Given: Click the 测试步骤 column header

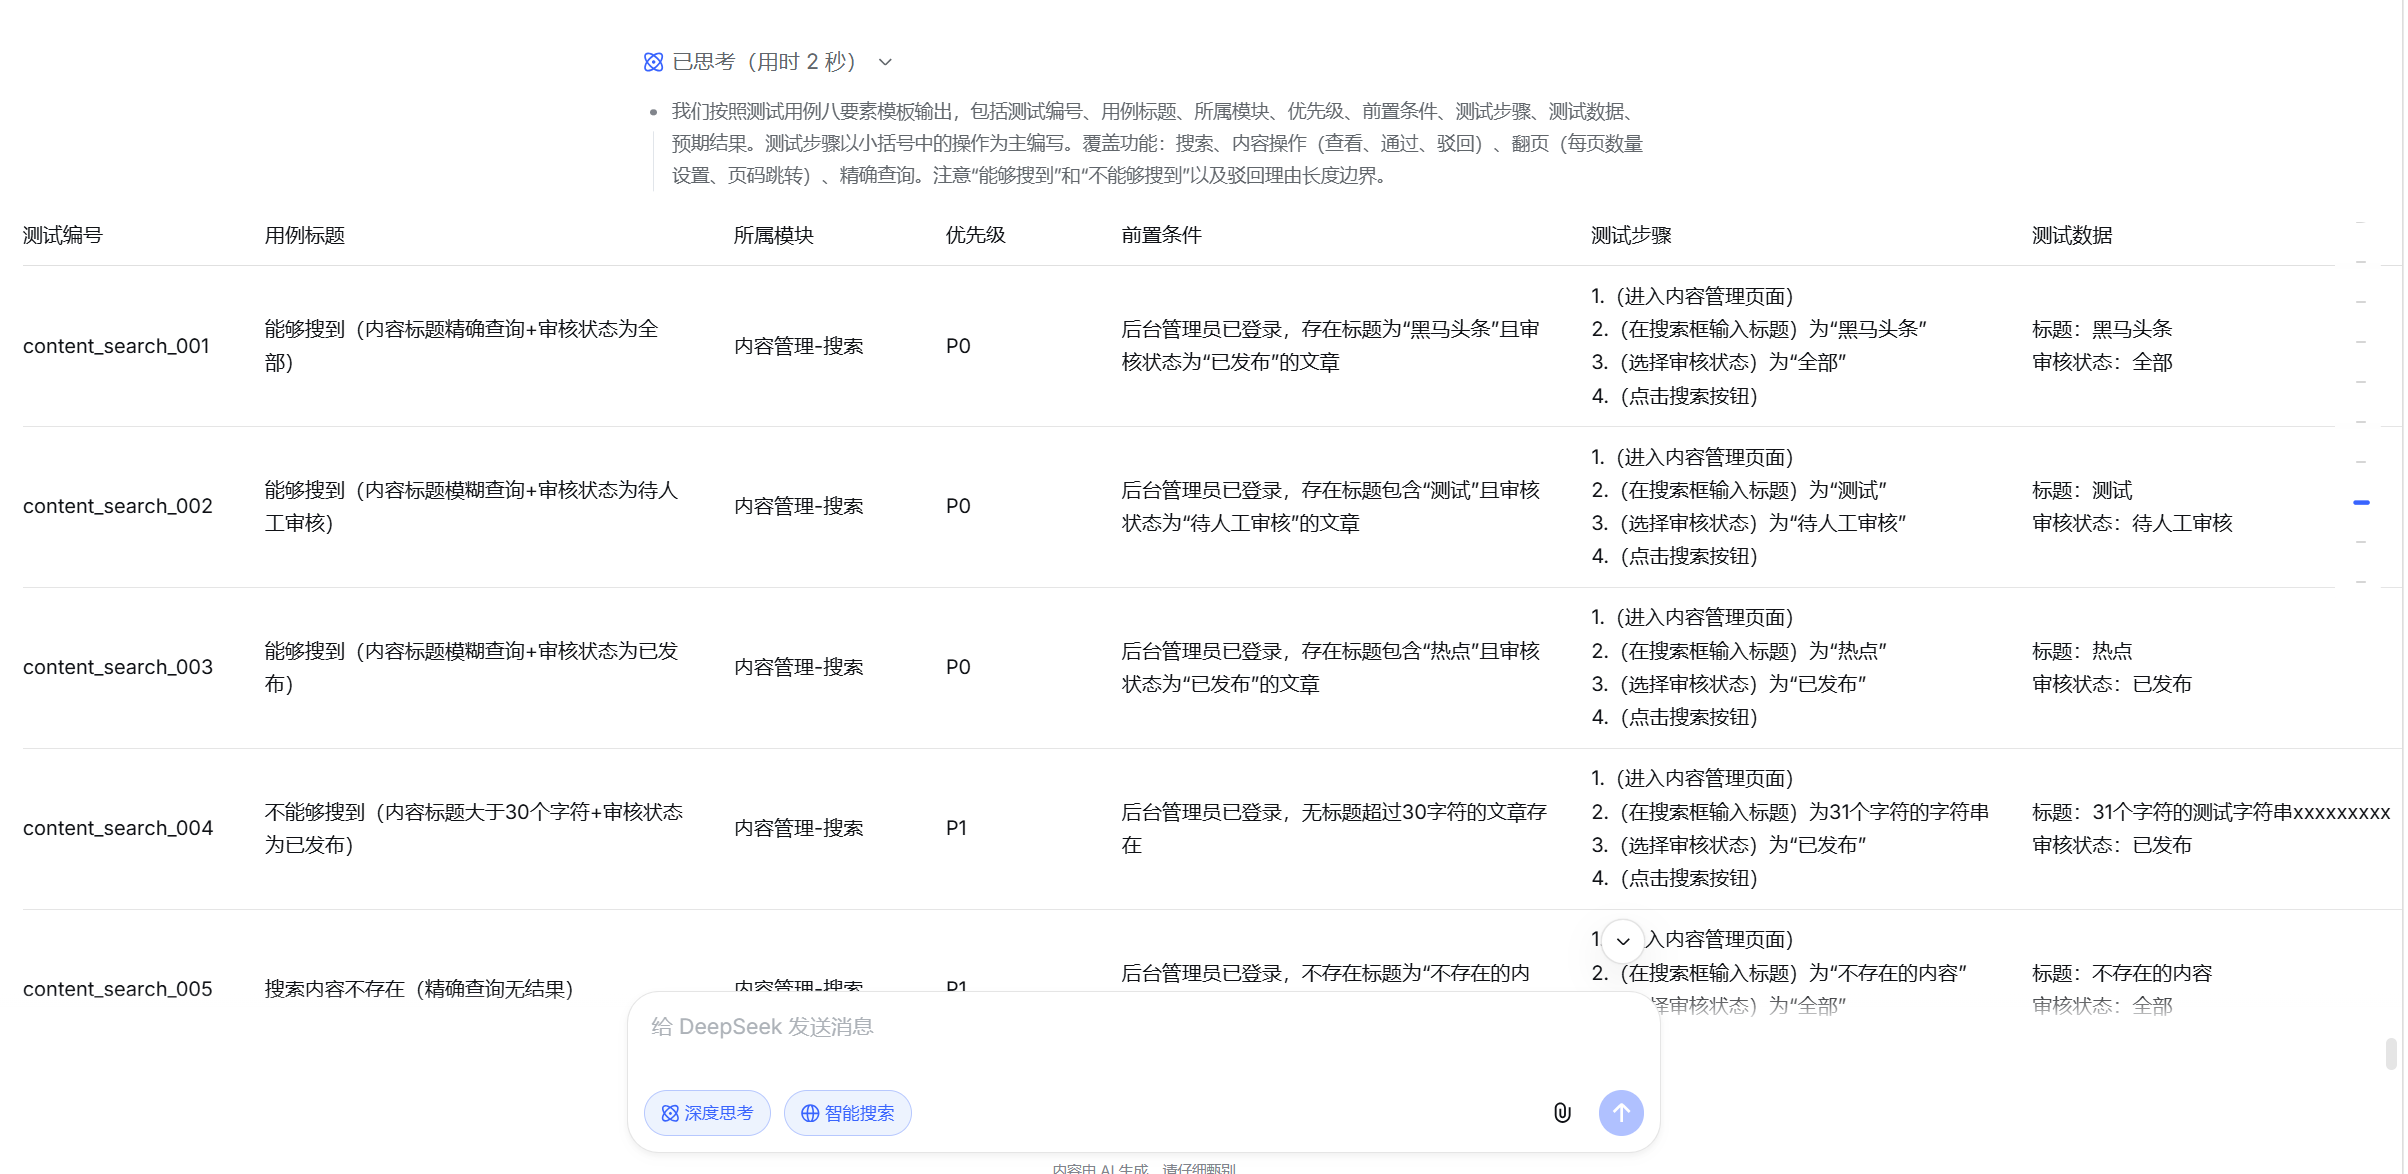Looking at the screenshot, I should tap(1631, 236).
